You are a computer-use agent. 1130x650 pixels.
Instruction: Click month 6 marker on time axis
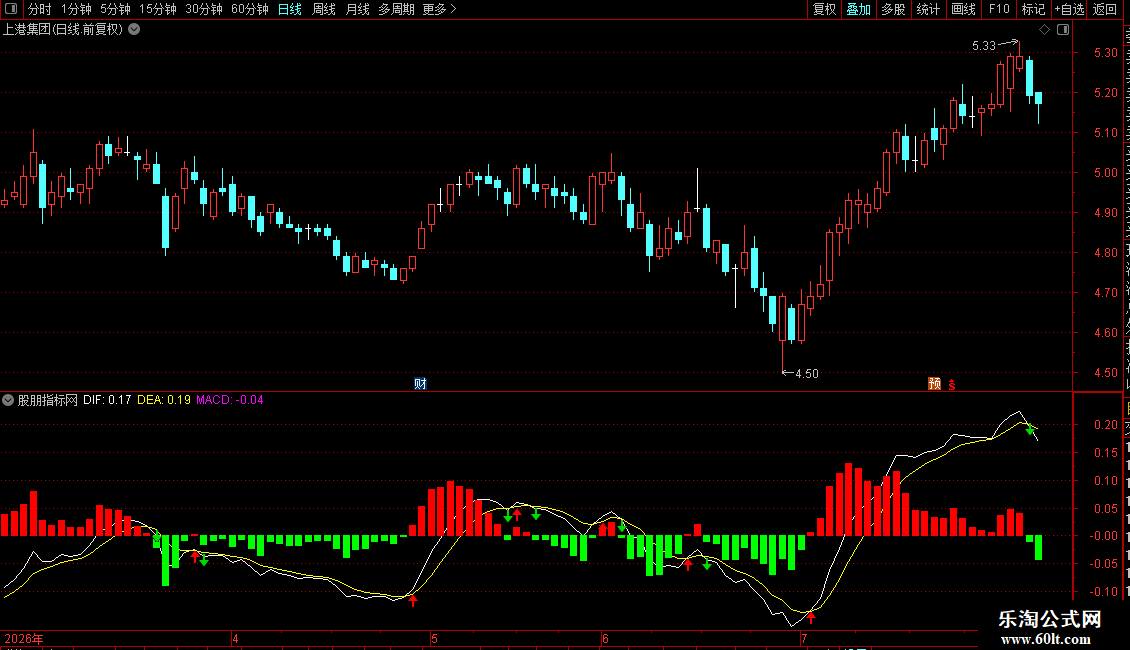pyautogui.click(x=605, y=638)
